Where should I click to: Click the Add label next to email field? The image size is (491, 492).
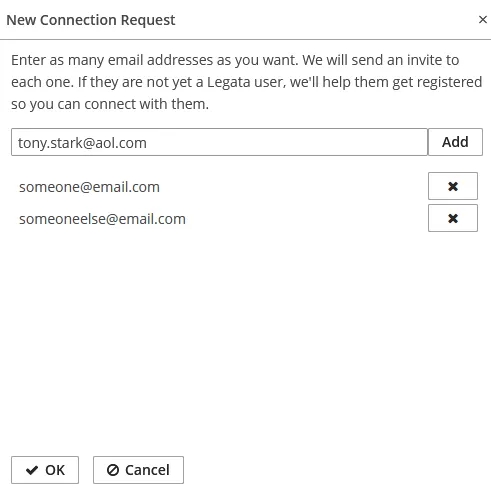(455, 142)
